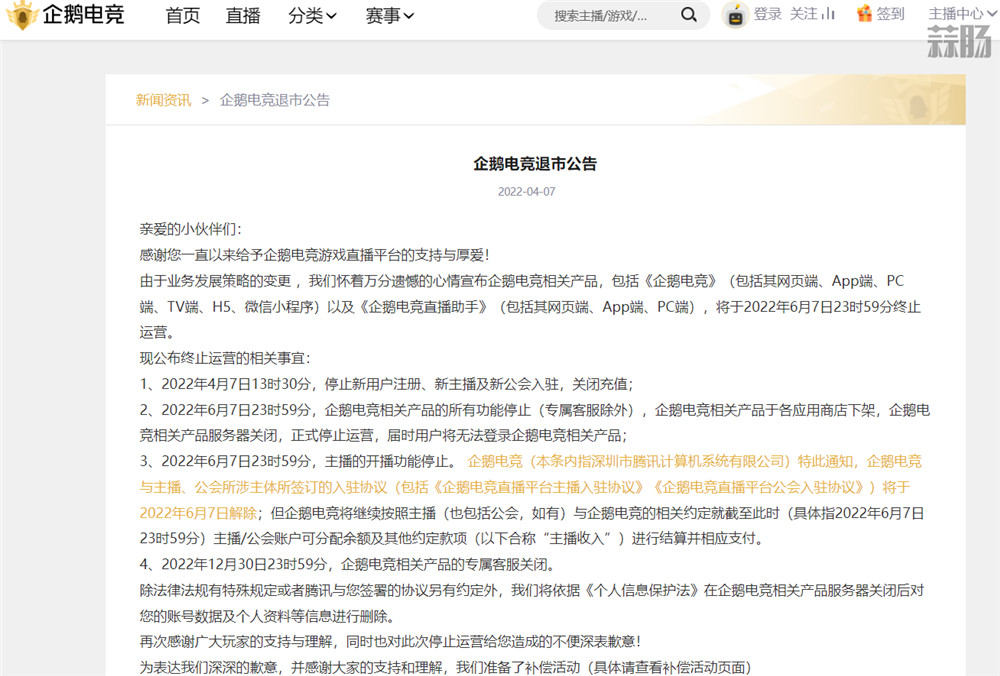Click the user avatar icon beside 登录
This screenshot has height=676, width=1000.
tap(735, 15)
